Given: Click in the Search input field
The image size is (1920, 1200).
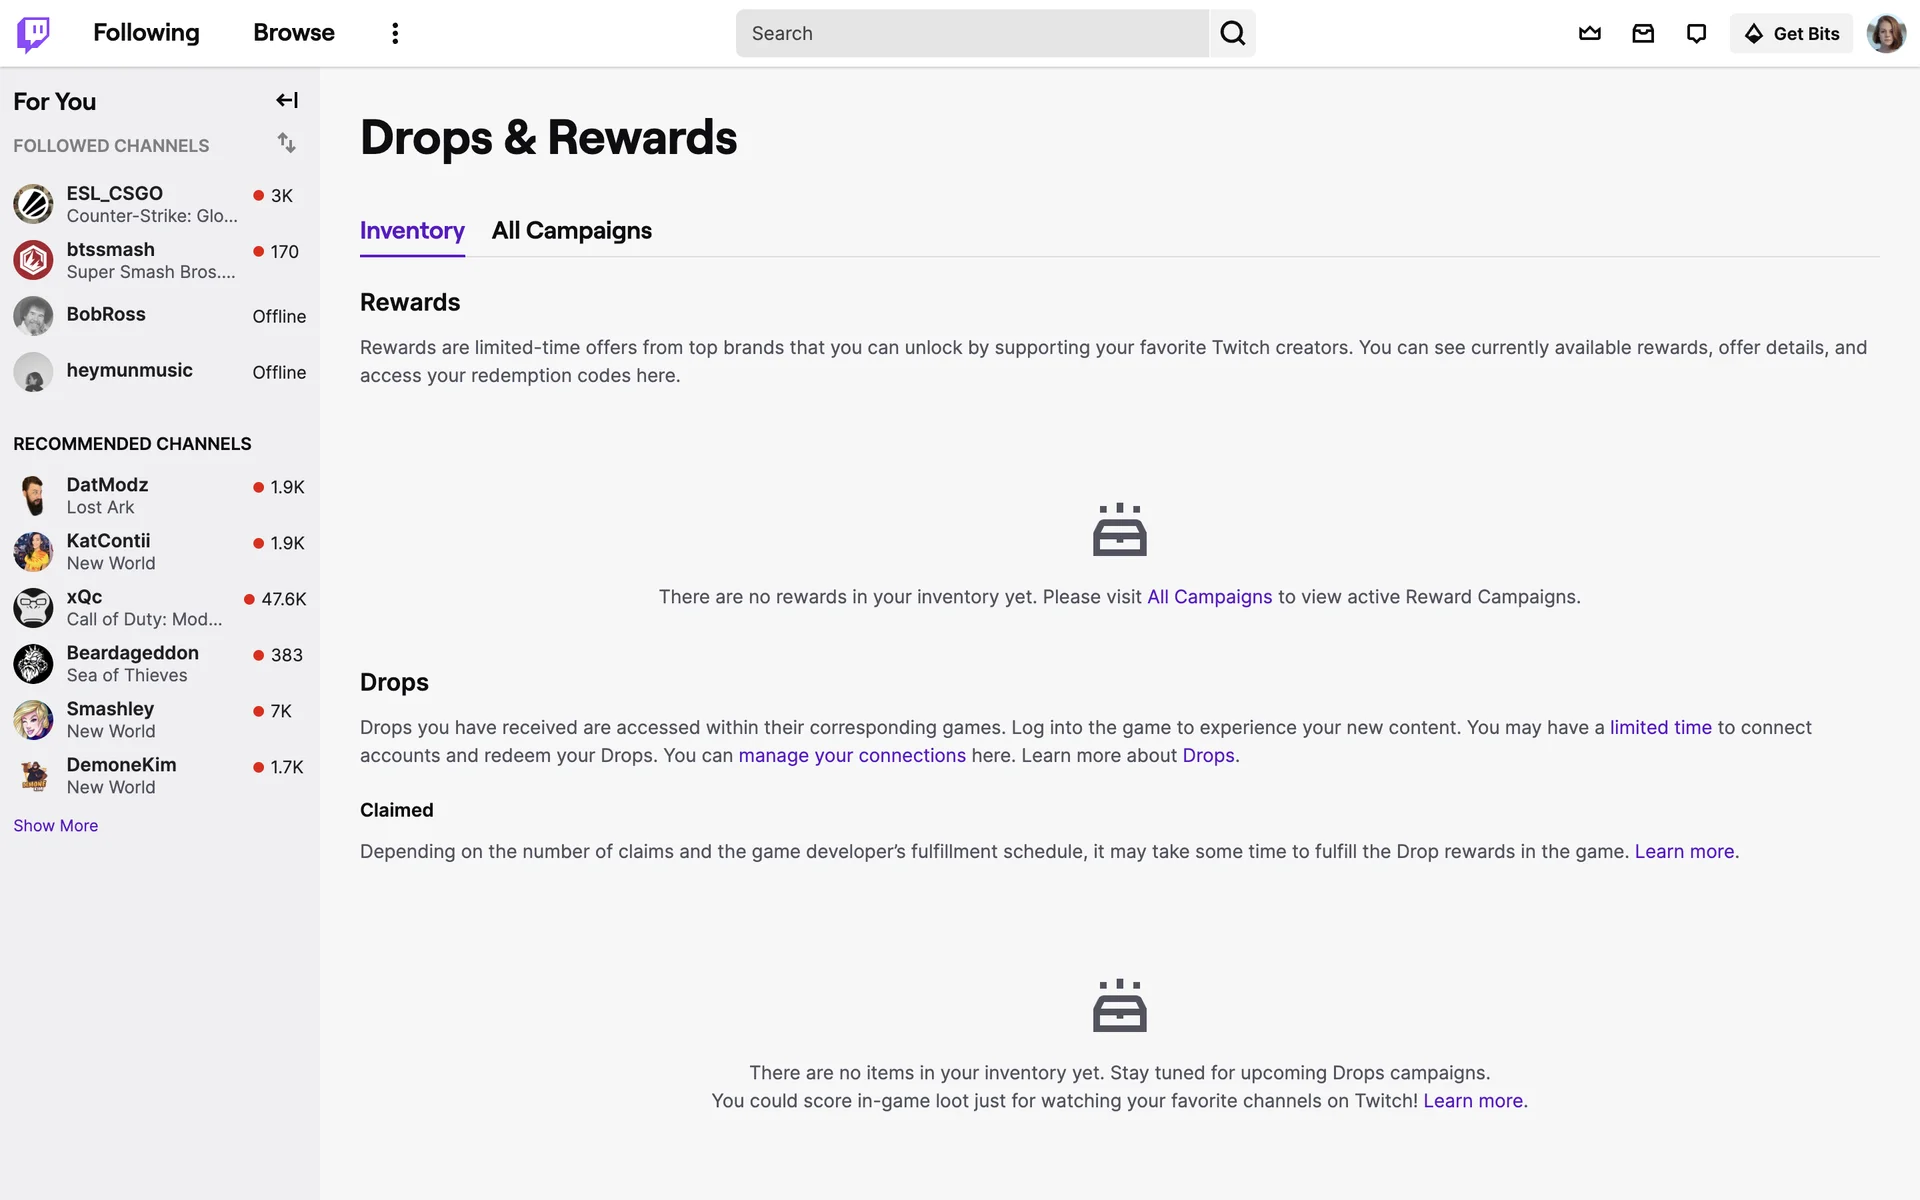Looking at the screenshot, I should pos(972,34).
